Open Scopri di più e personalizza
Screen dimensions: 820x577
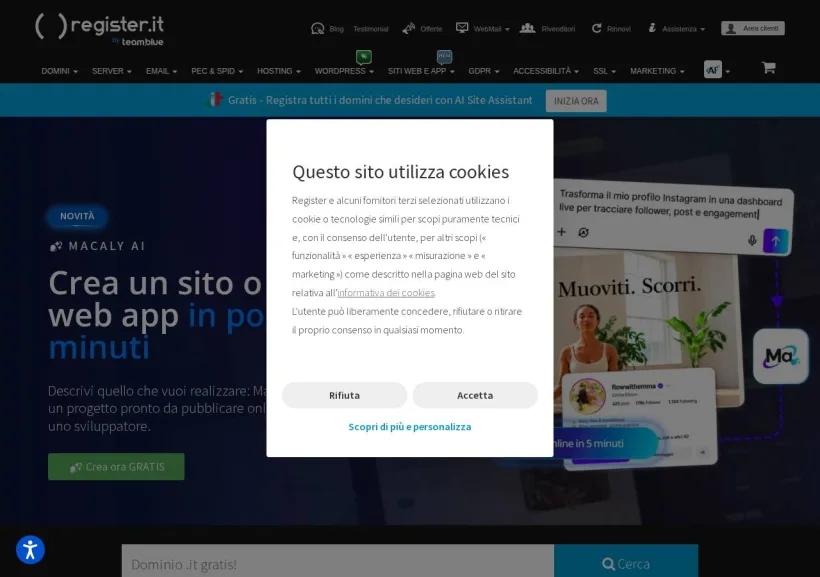[x=409, y=427]
